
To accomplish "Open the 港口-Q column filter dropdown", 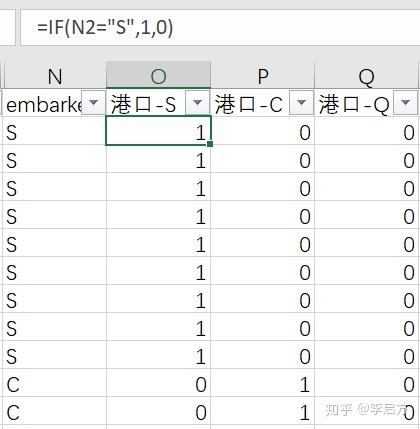I will click(406, 103).
